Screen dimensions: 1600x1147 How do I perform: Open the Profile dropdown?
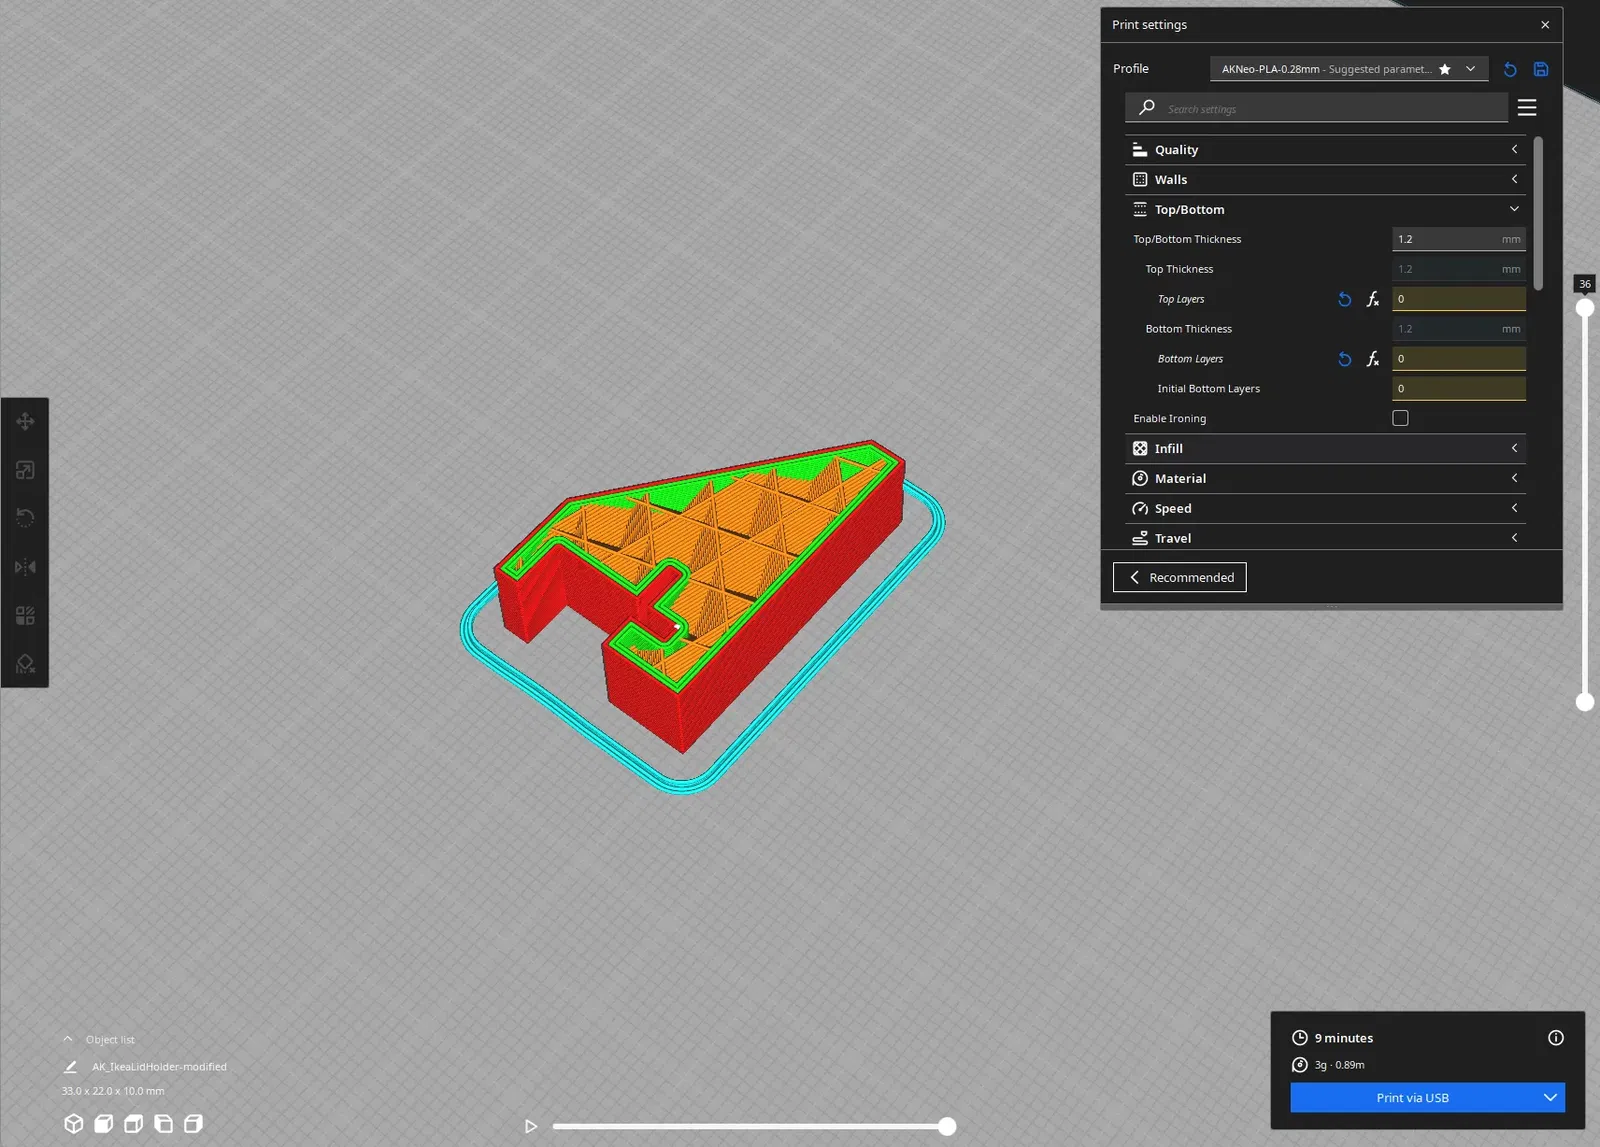pyautogui.click(x=1349, y=69)
